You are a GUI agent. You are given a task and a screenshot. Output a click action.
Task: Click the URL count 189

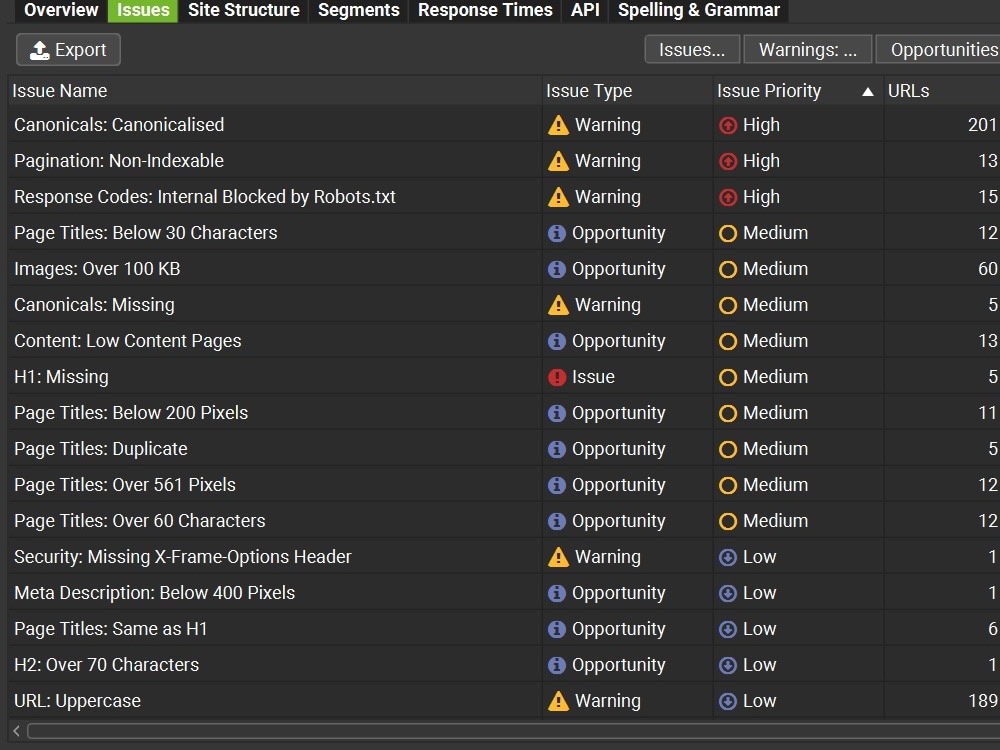[982, 701]
